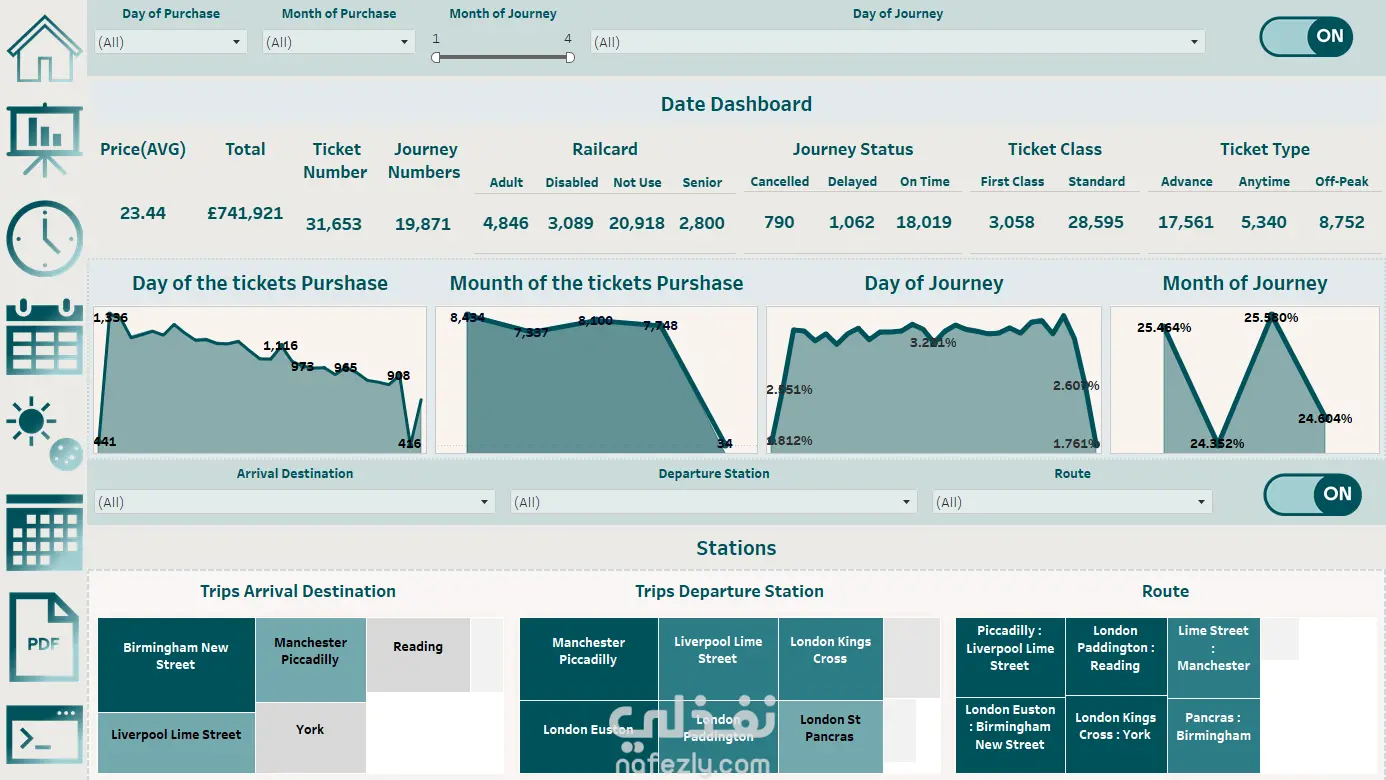Open the calendar with rings icon
1386x780 pixels.
tap(44, 336)
